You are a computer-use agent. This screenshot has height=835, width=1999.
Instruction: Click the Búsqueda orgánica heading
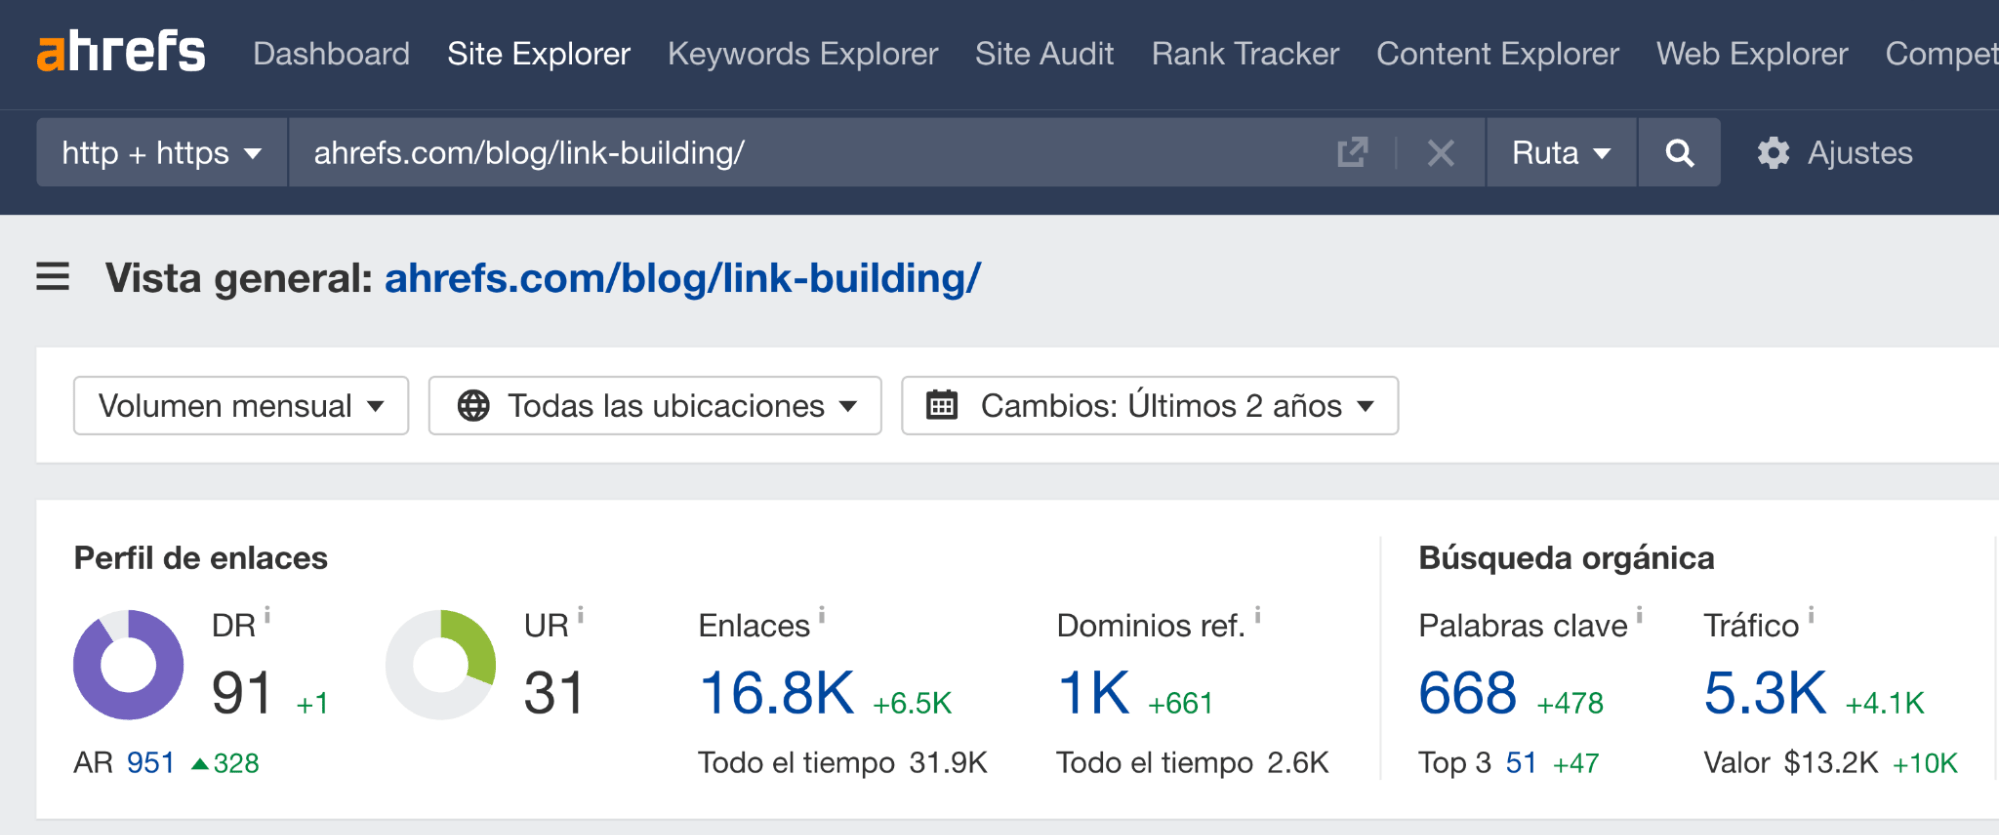click(x=1567, y=557)
